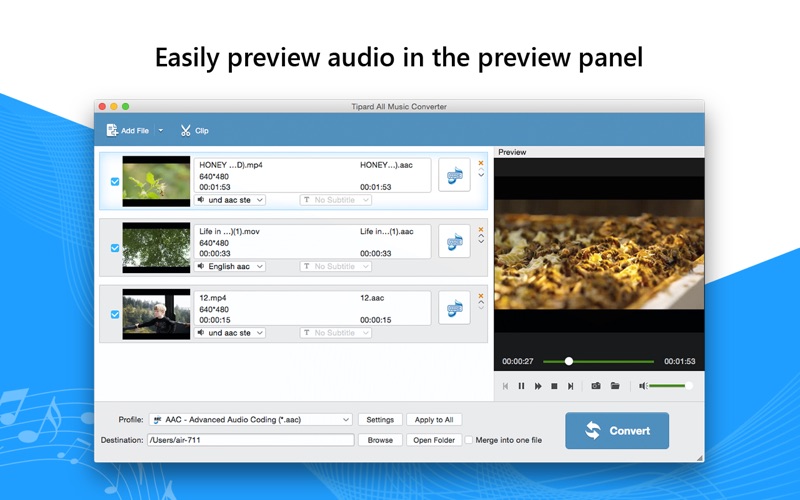This screenshot has width=800, height=500.
Task: Uncheck the HONEY mp4 file checkbox
Action: (x=114, y=182)
